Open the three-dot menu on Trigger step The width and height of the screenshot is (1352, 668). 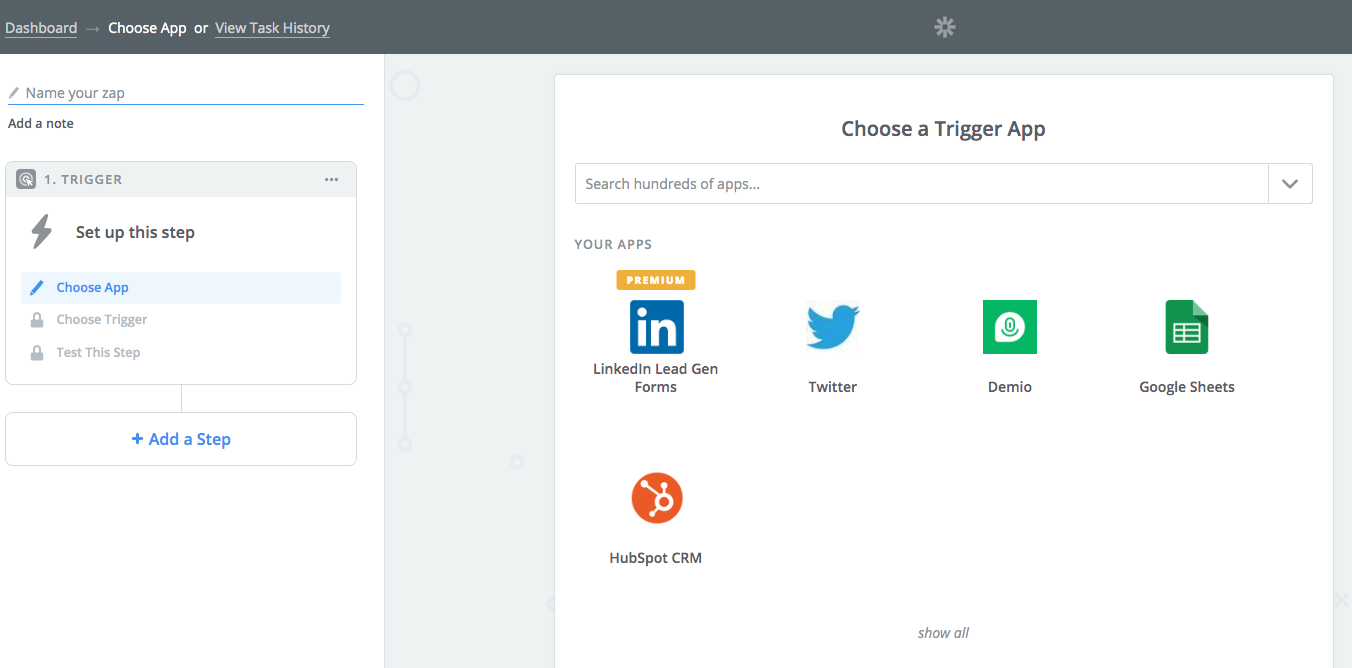[x=332, y=180]
